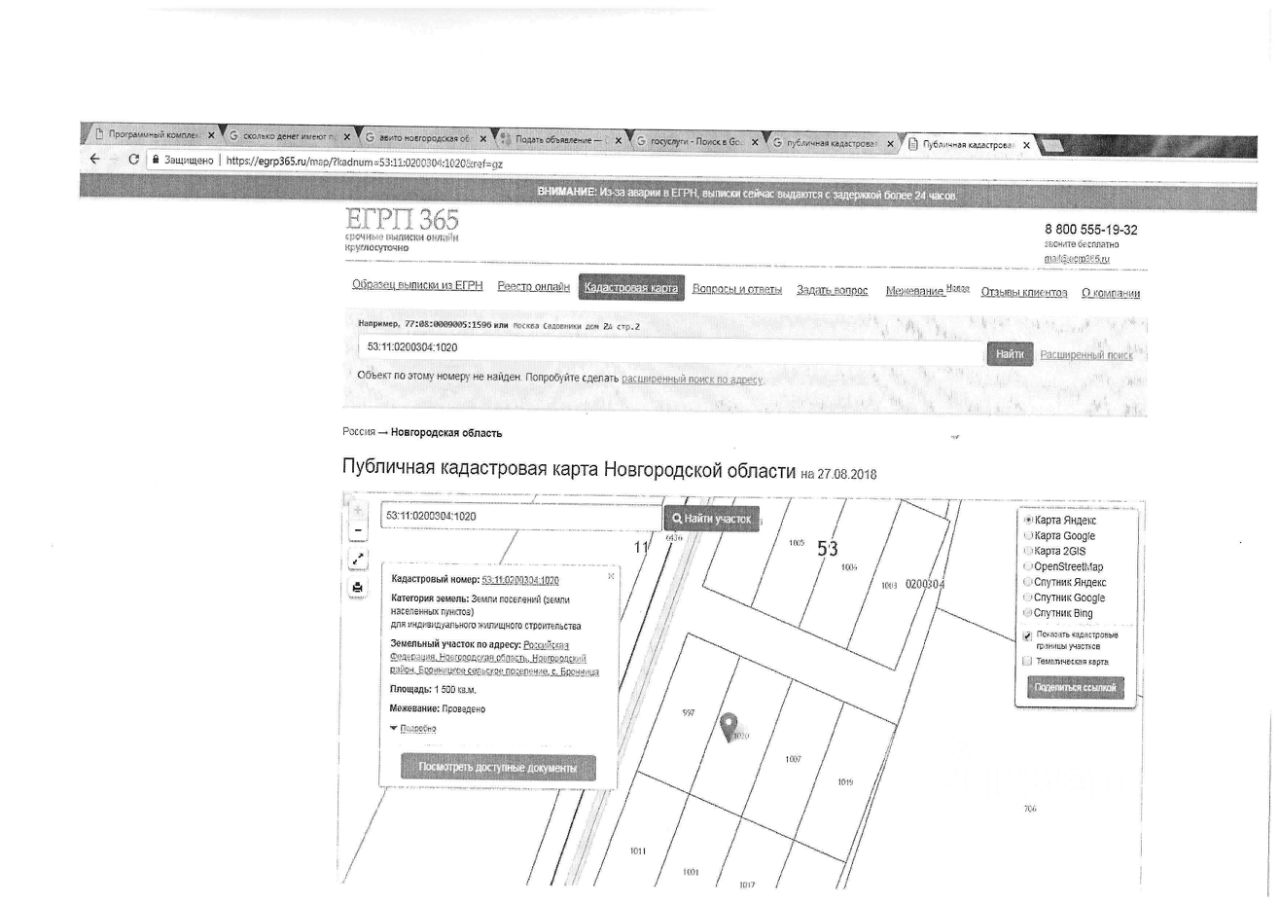Image resolution: width=1280 pixels, height=905 pixels.
Task: Open 'Задать вопрос' menu item
Action: 834,290
